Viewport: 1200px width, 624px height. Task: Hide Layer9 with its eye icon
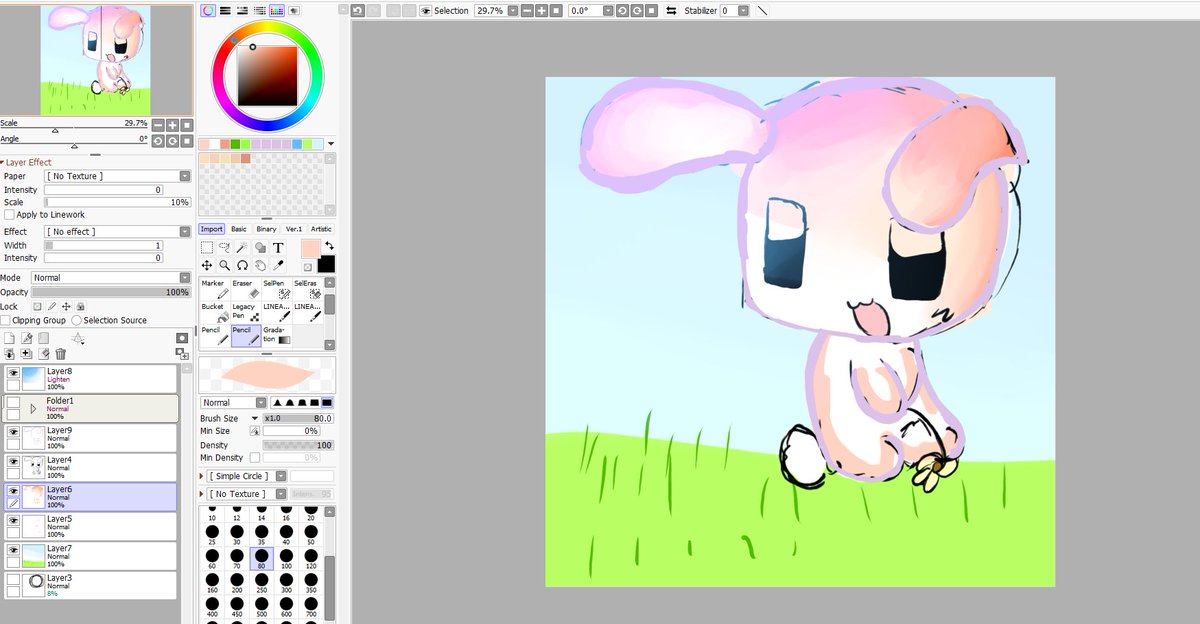click(x=13, y=432)
